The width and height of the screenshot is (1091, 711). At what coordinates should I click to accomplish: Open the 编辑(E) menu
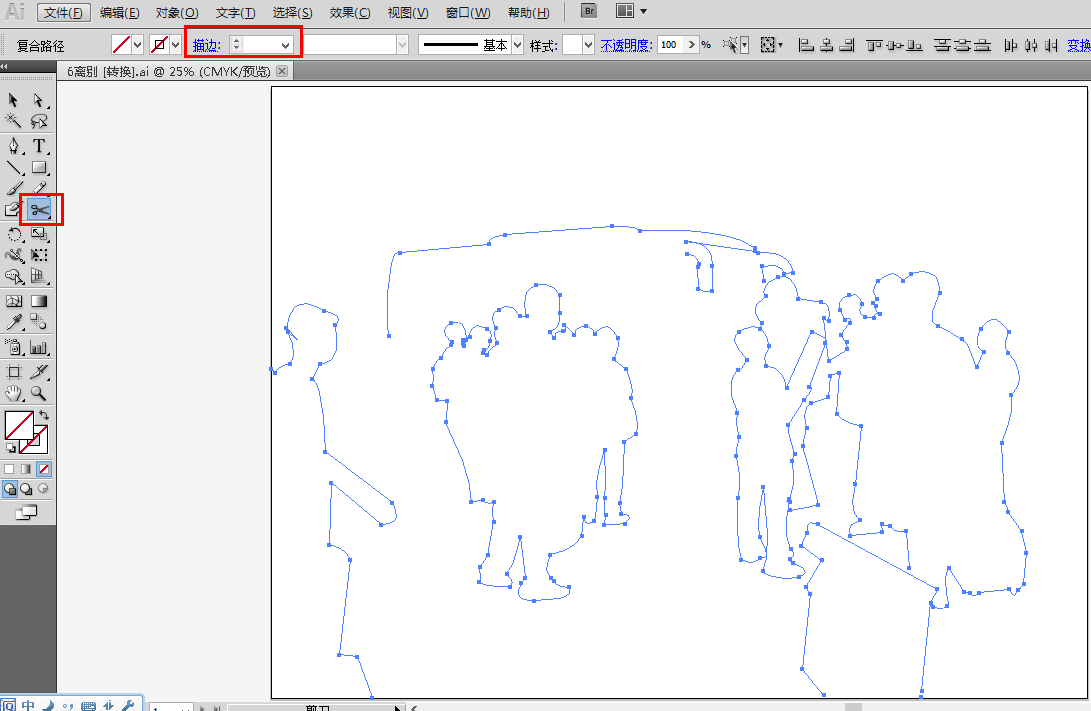click(119, 13)
